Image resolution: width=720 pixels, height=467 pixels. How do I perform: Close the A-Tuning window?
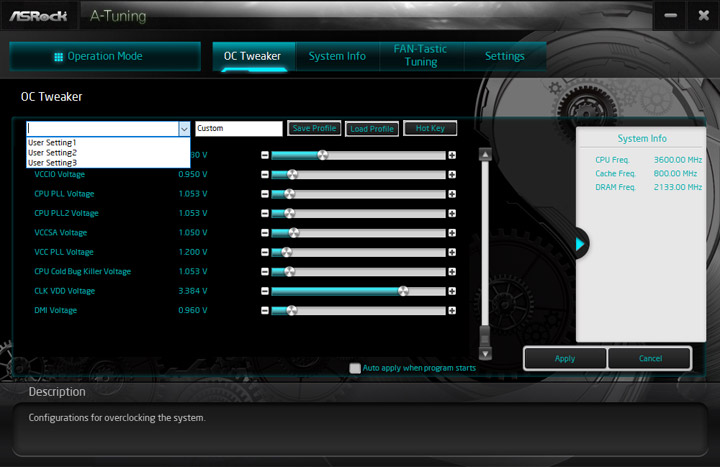point(703,15)
